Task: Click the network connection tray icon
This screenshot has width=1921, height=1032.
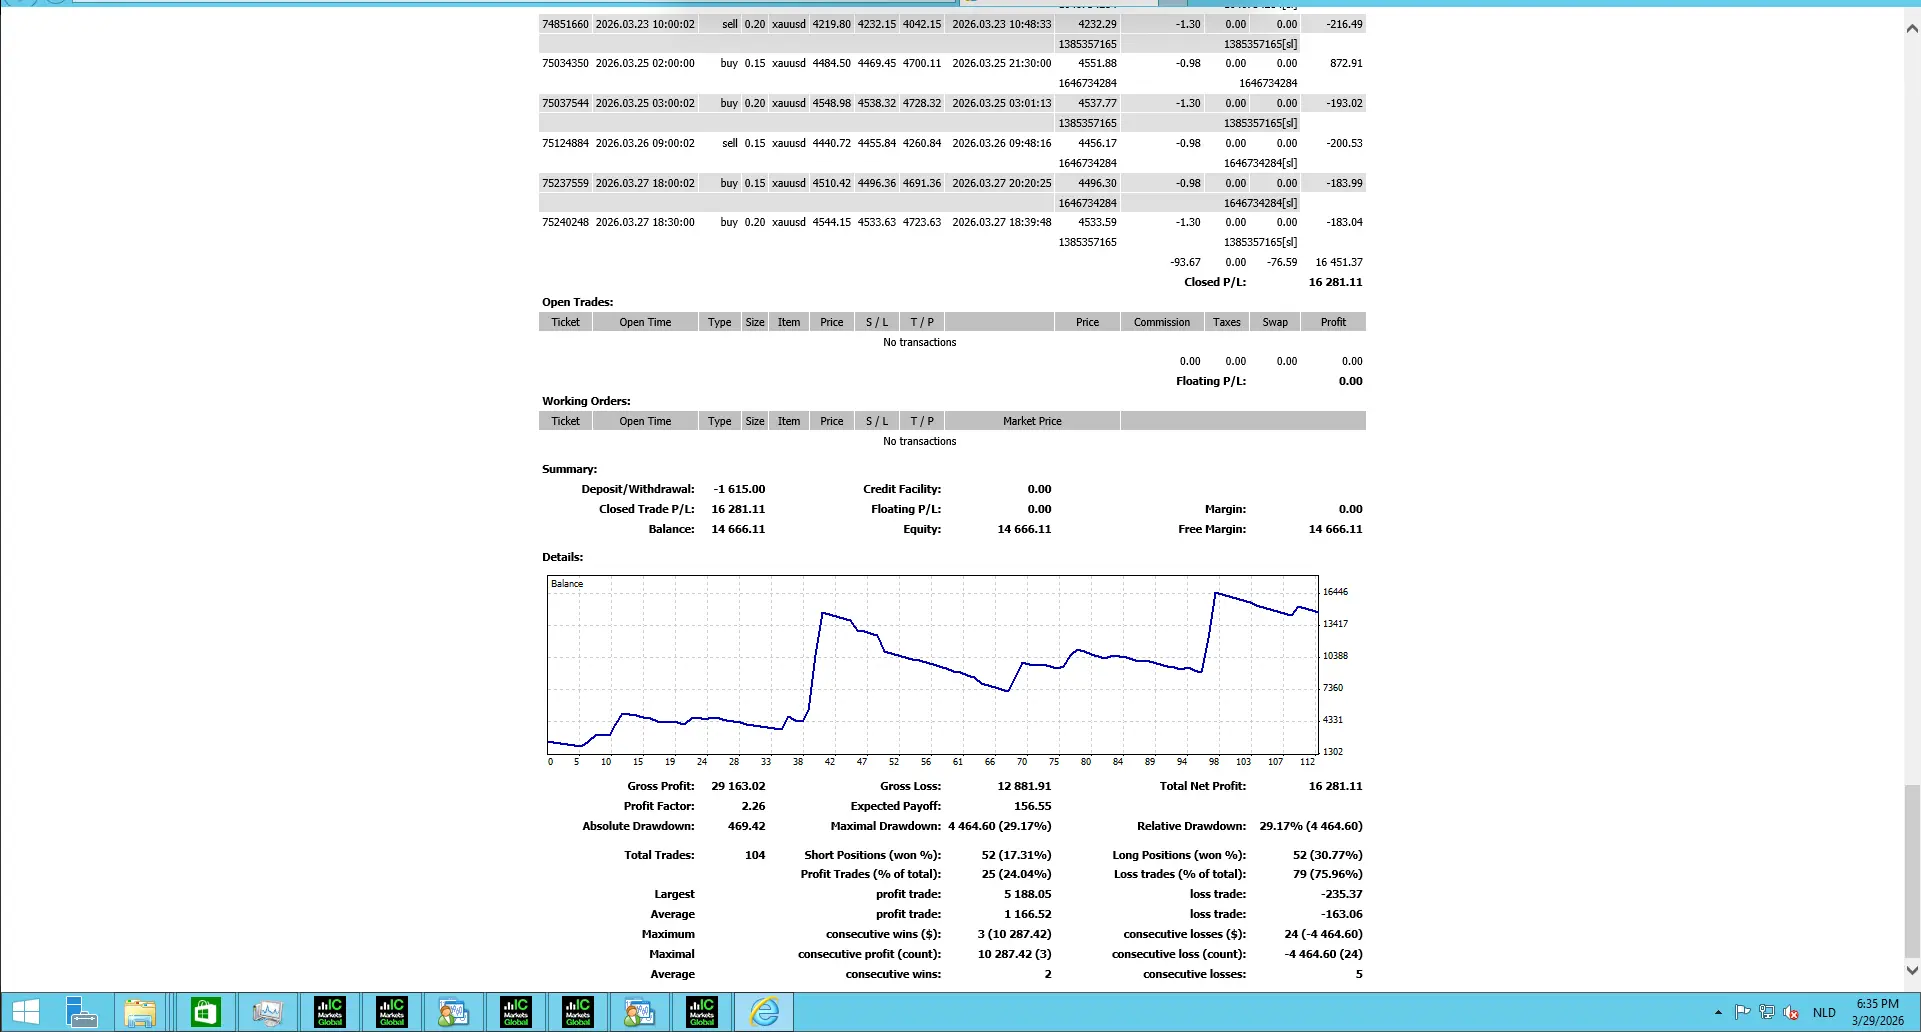Action: pos(1767,1012)
